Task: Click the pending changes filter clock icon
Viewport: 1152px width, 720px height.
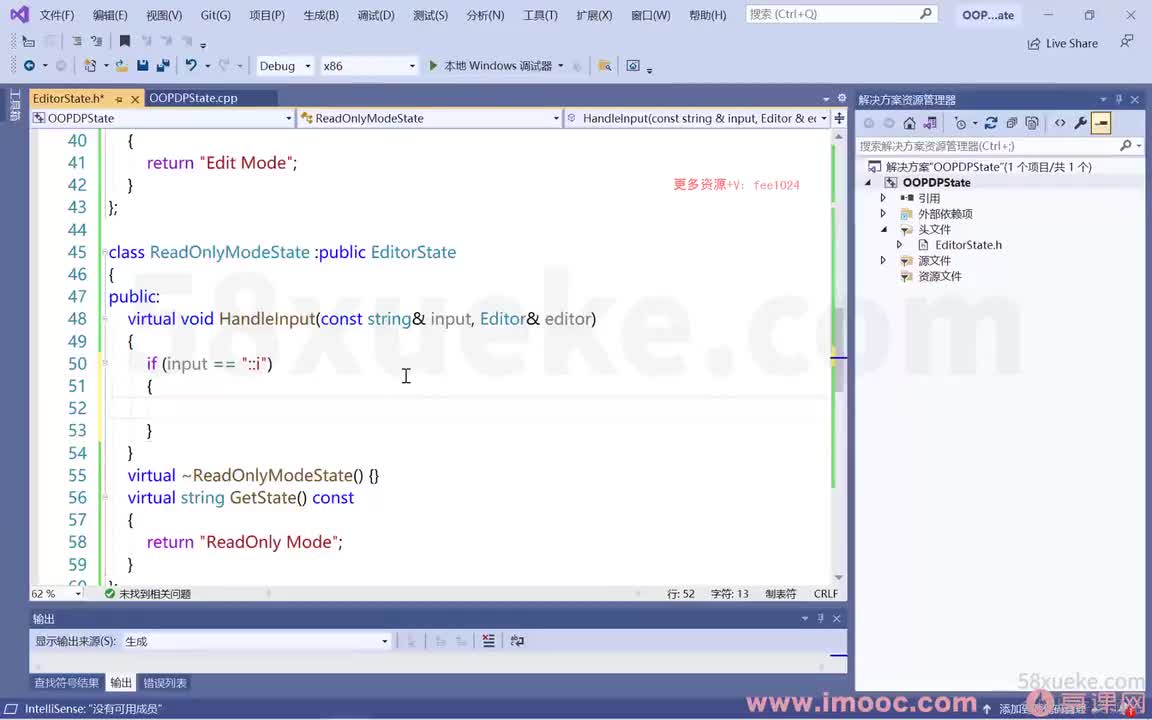Action: tap(960, 123)
